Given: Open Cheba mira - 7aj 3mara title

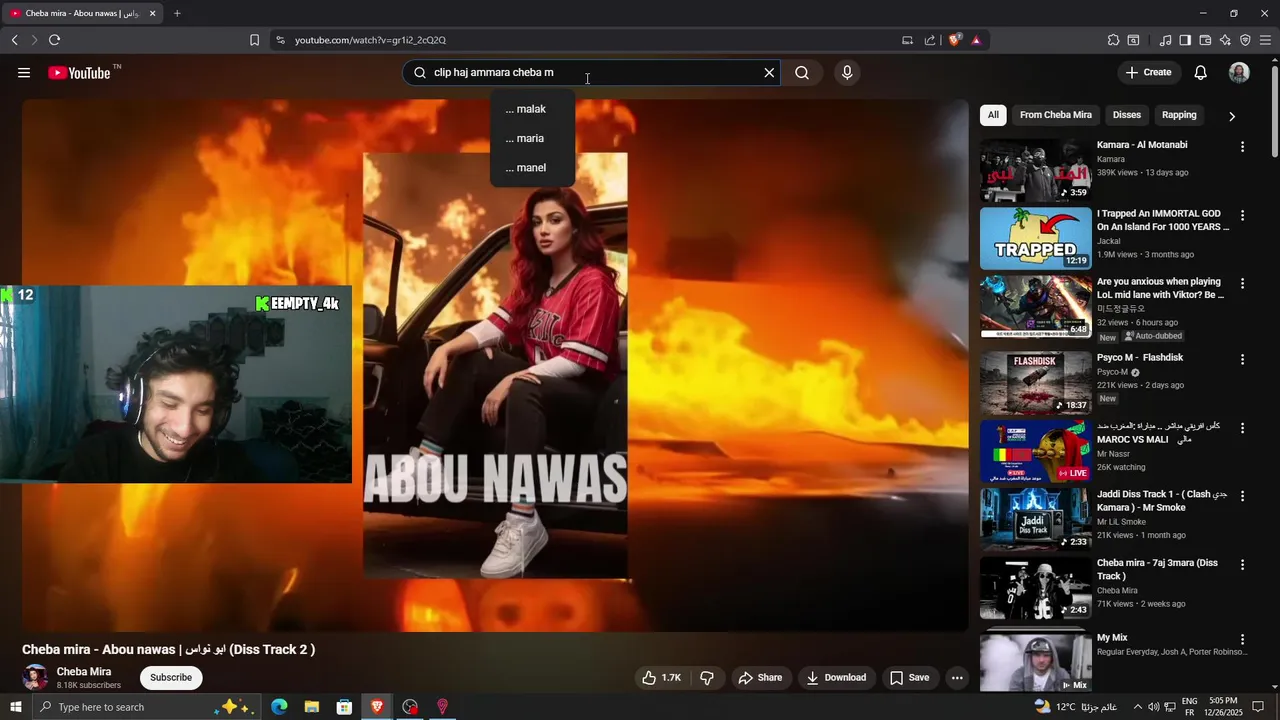Looking at the screenshot, I should 1157,569.
